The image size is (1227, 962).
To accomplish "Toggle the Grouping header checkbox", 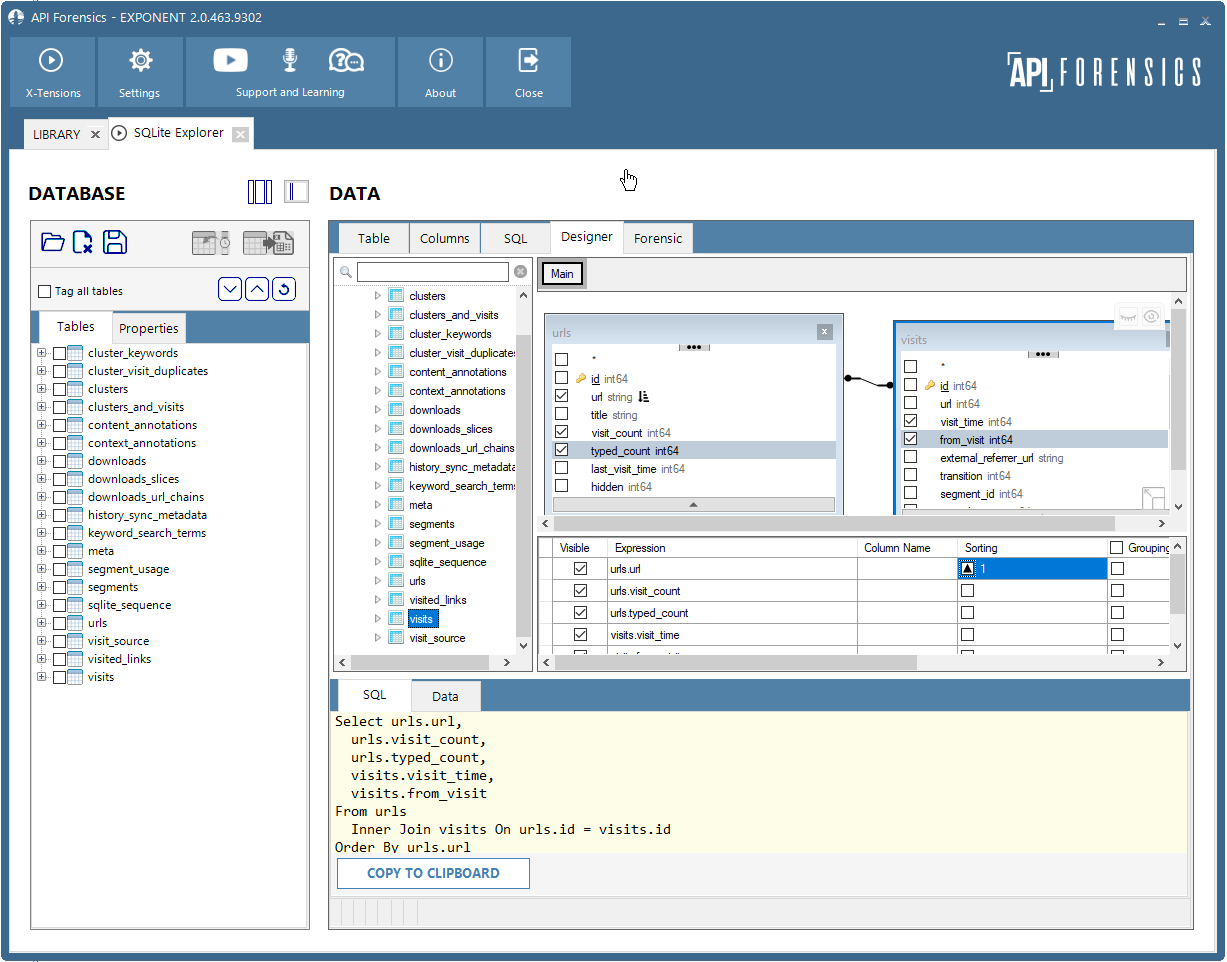I will tap(1116, 547).
